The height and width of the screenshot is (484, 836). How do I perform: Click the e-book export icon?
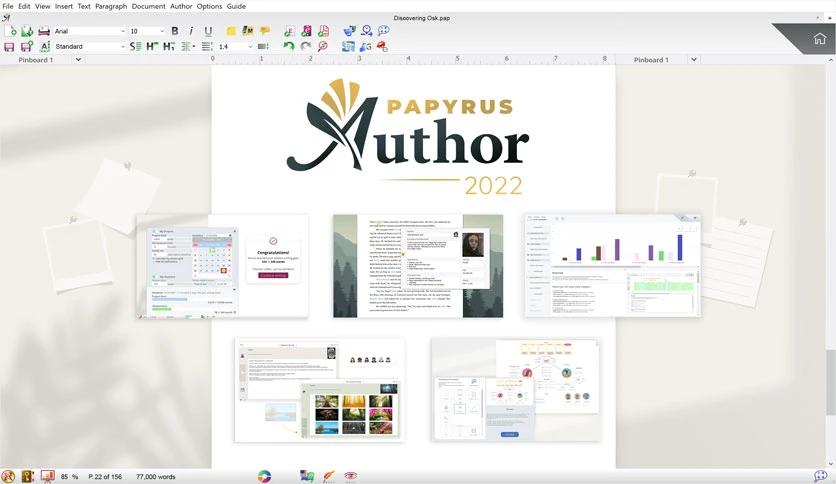306,31
